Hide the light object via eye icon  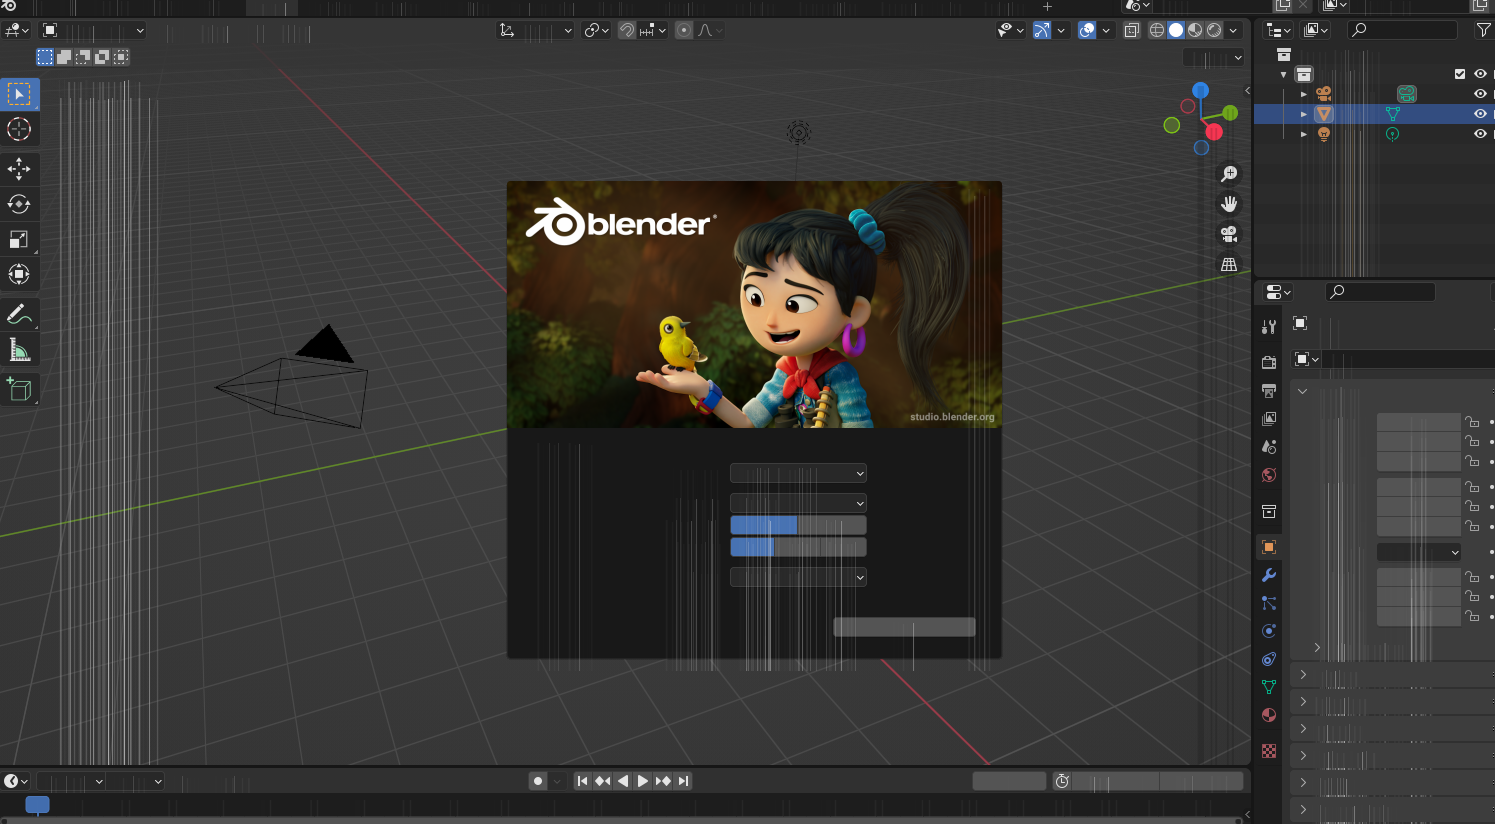(x=1480, y=134)
